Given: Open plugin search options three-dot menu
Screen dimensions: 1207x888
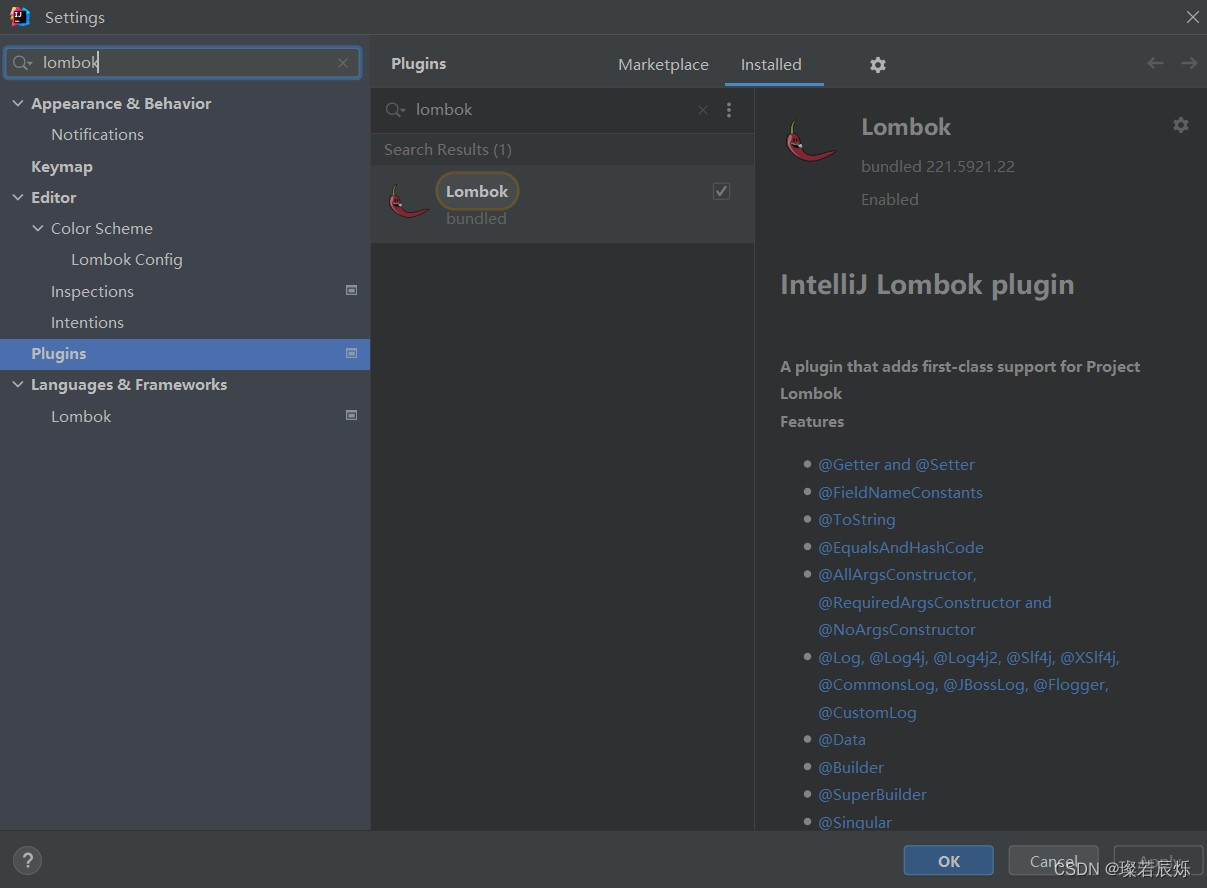Looking at the screenshot, I should click(x=729, y=110).
